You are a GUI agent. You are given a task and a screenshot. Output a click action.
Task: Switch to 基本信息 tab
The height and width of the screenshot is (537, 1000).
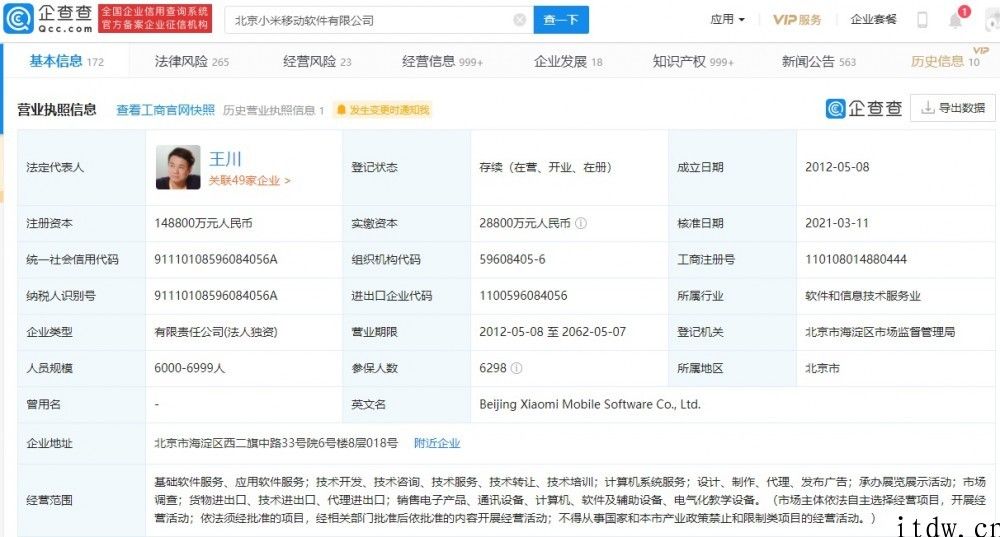coord(66,61)
